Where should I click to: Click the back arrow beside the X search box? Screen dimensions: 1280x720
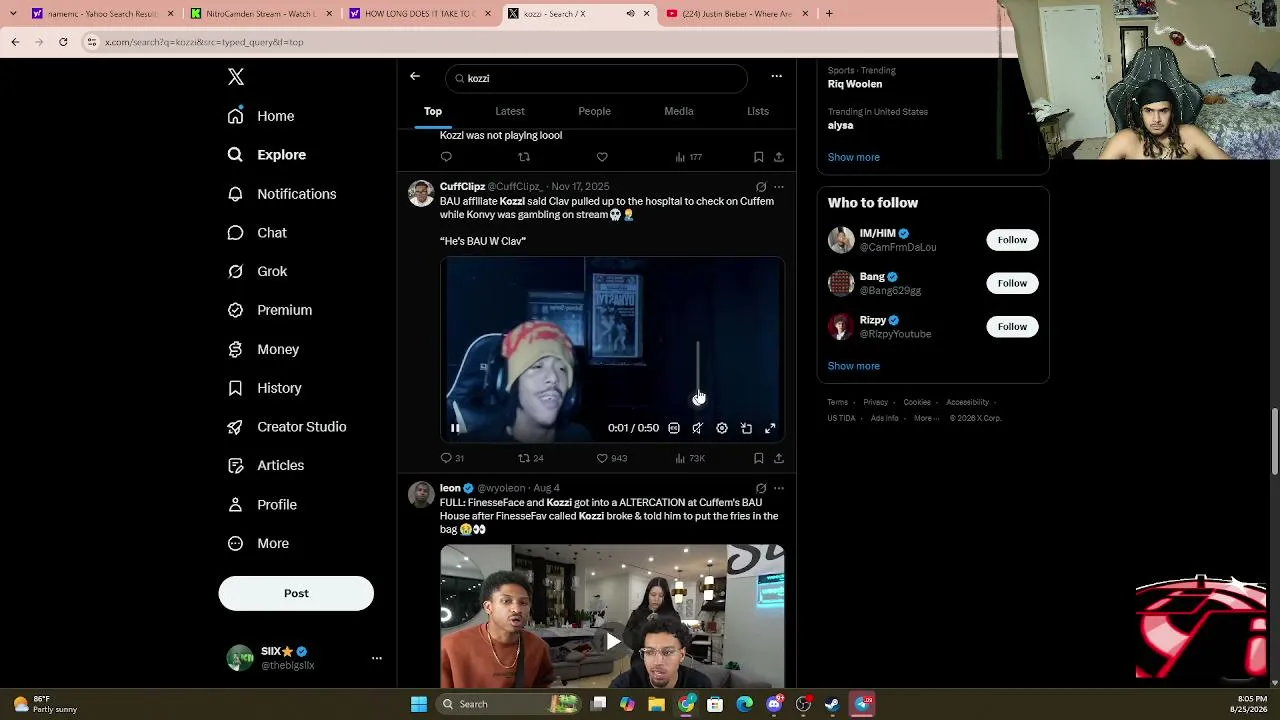[415, 76]
